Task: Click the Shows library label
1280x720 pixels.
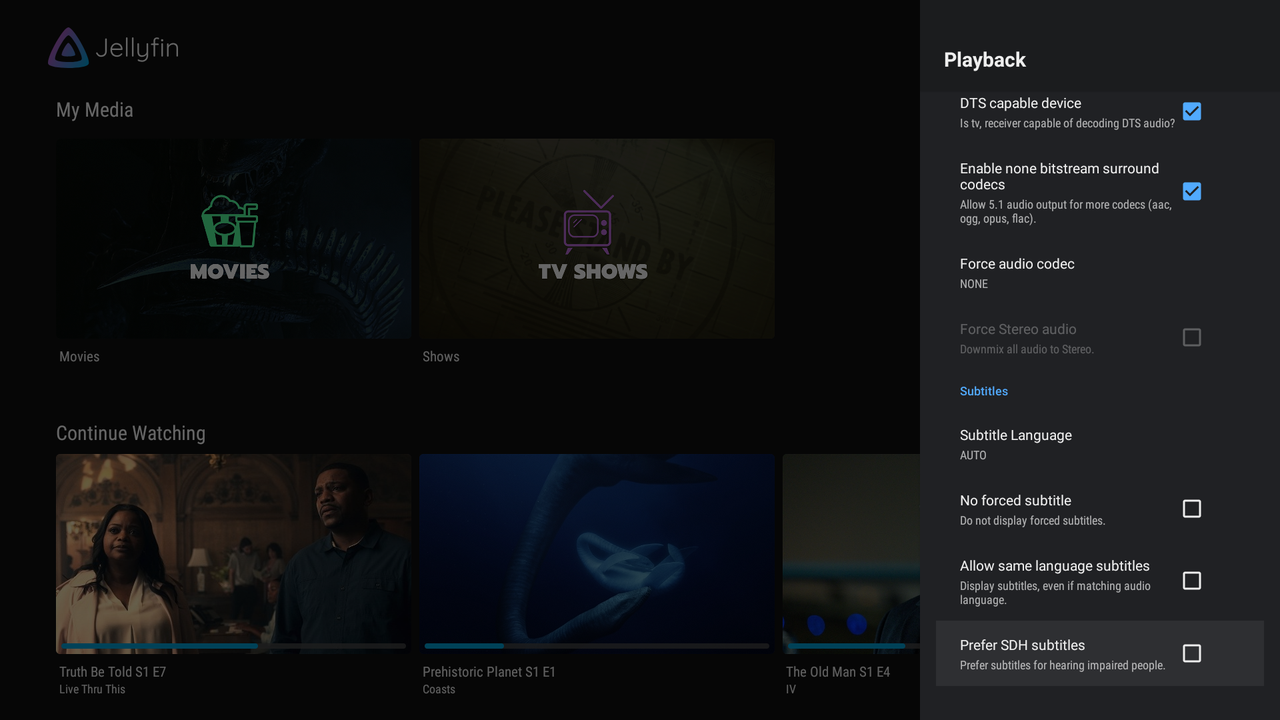Action: coord(441,356)
